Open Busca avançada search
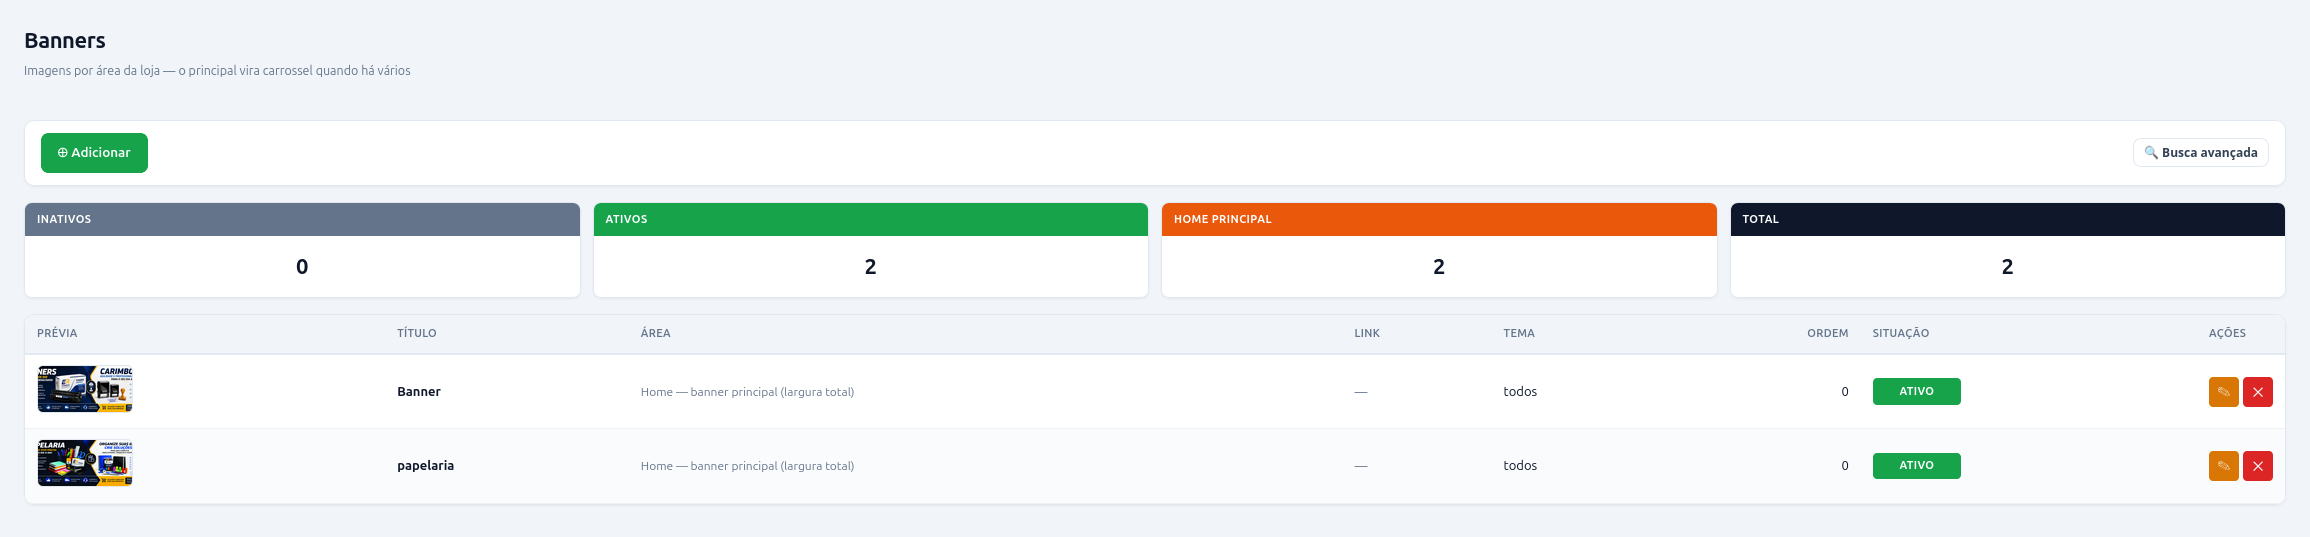This screenshot has height=537, width=2310. (2200, 153)
